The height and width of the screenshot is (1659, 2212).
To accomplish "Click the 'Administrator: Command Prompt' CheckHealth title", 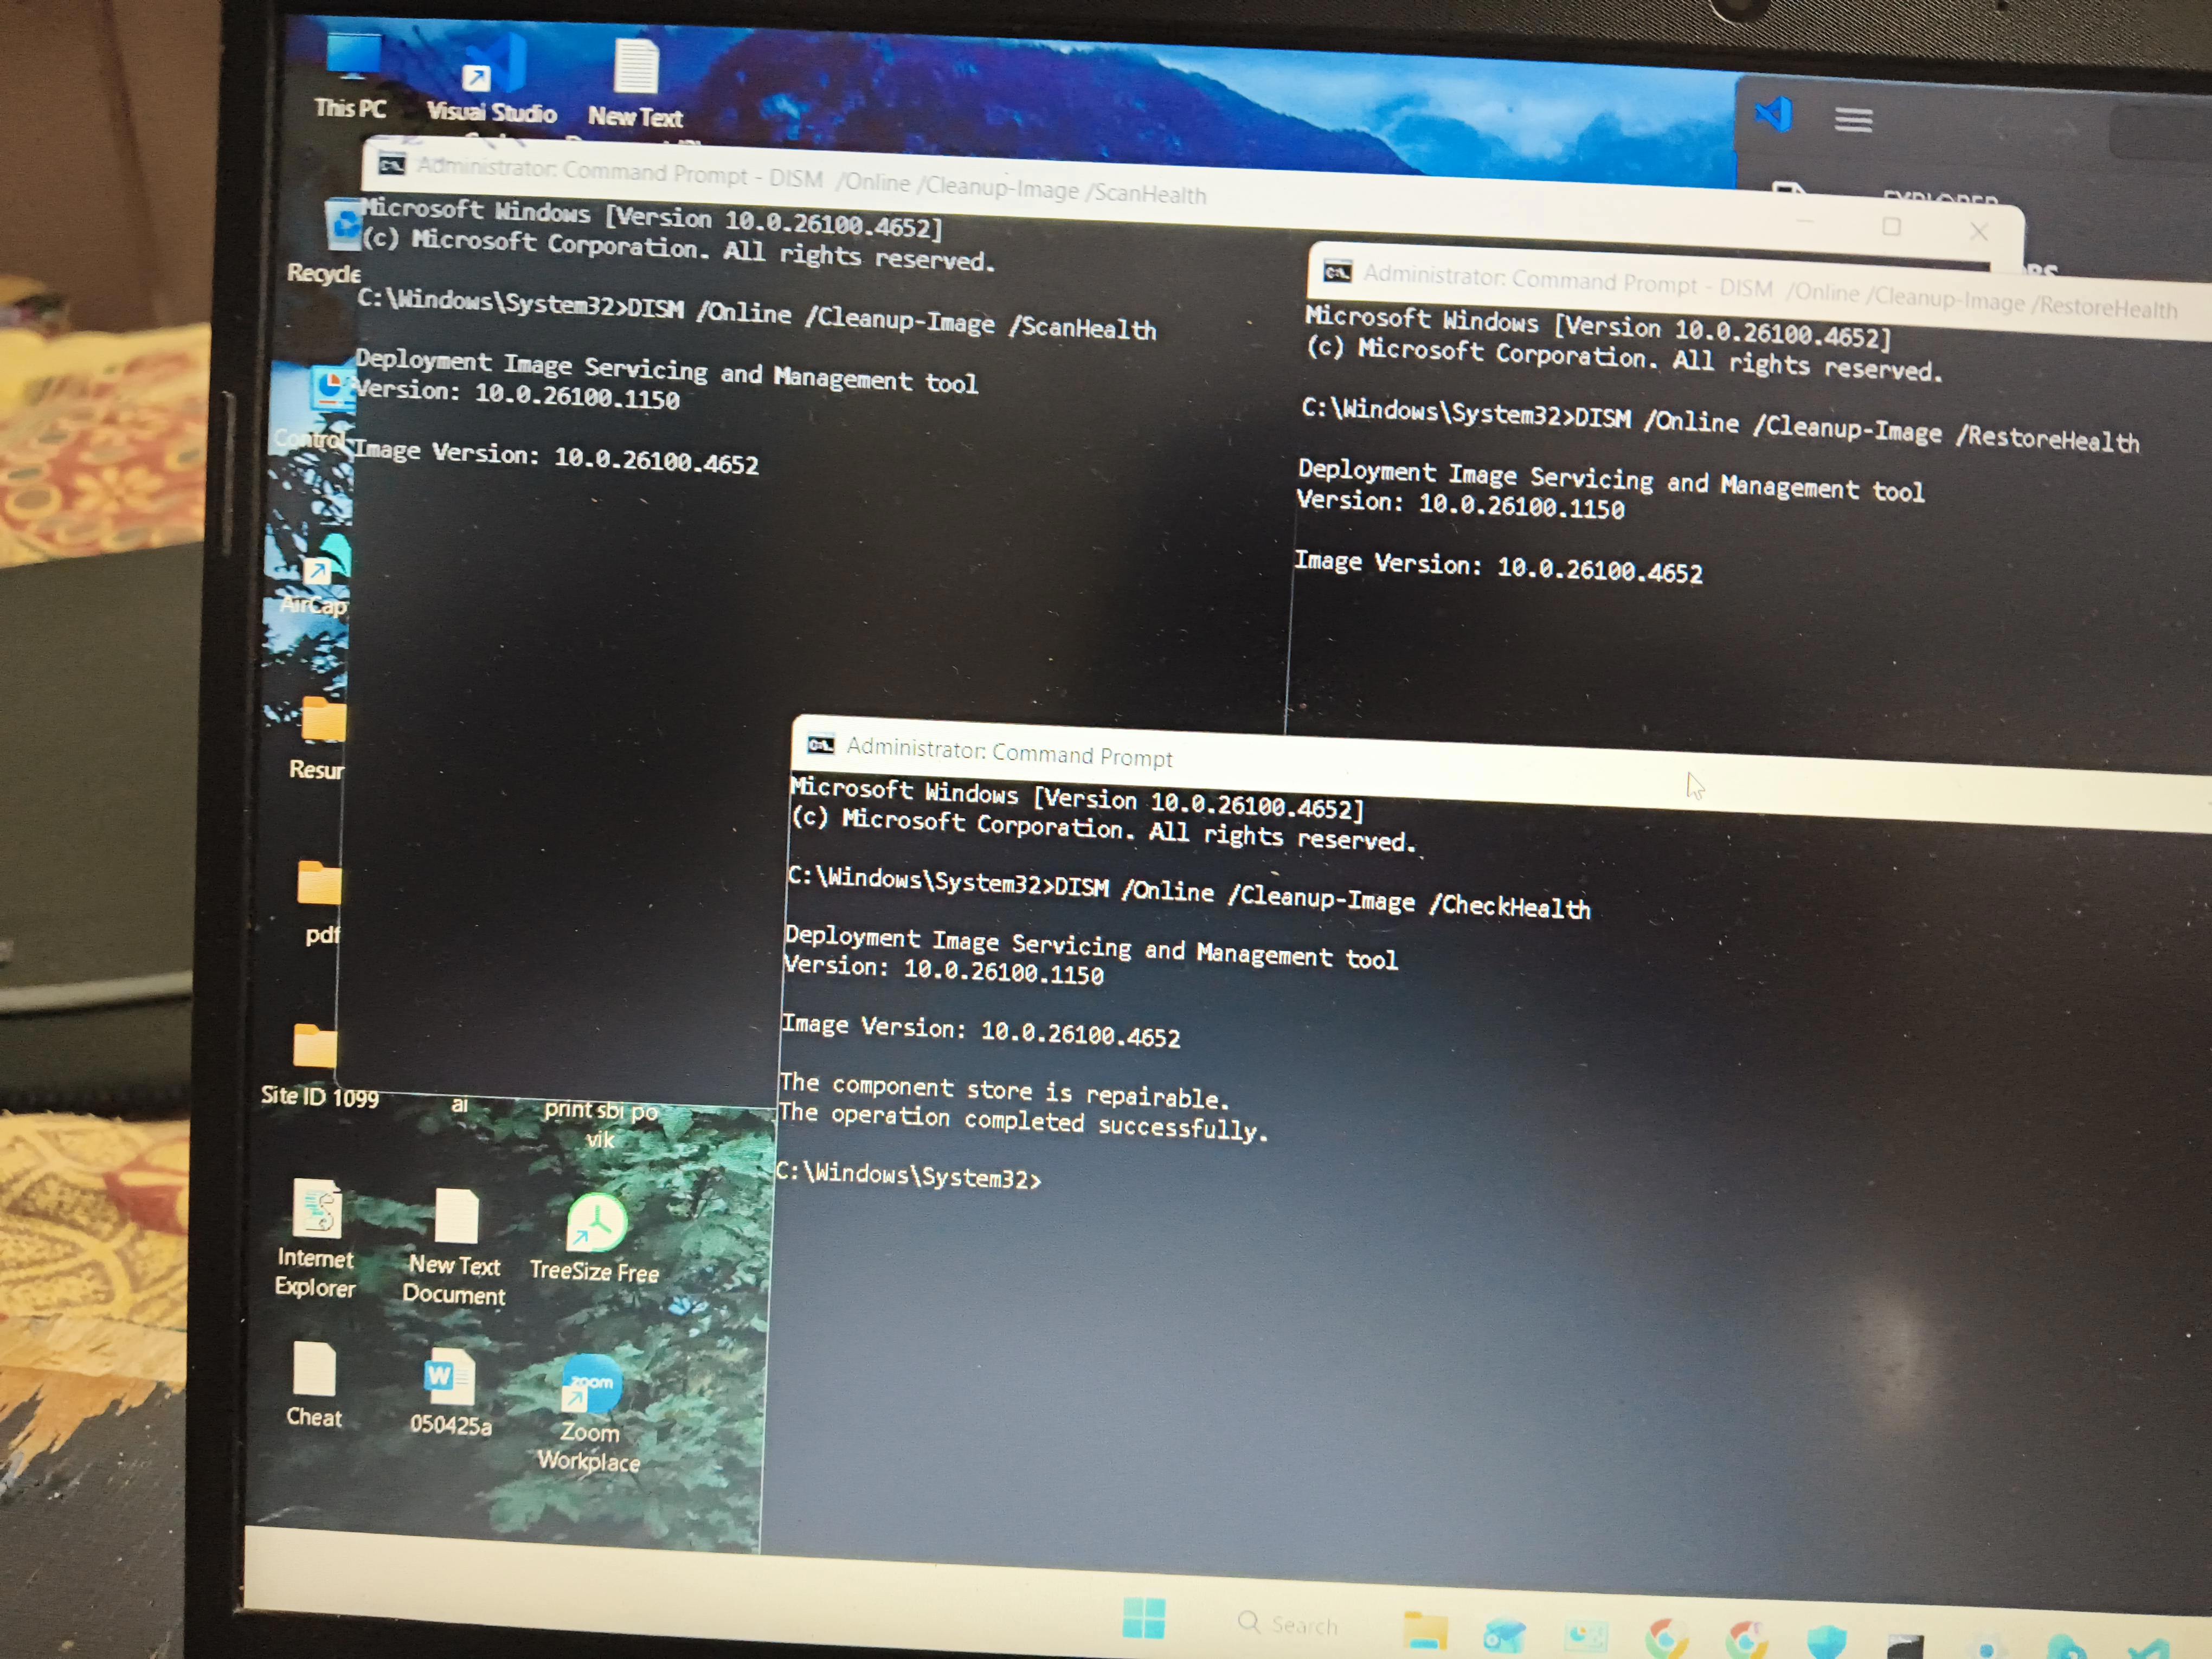I will [x=1009, y=752].
